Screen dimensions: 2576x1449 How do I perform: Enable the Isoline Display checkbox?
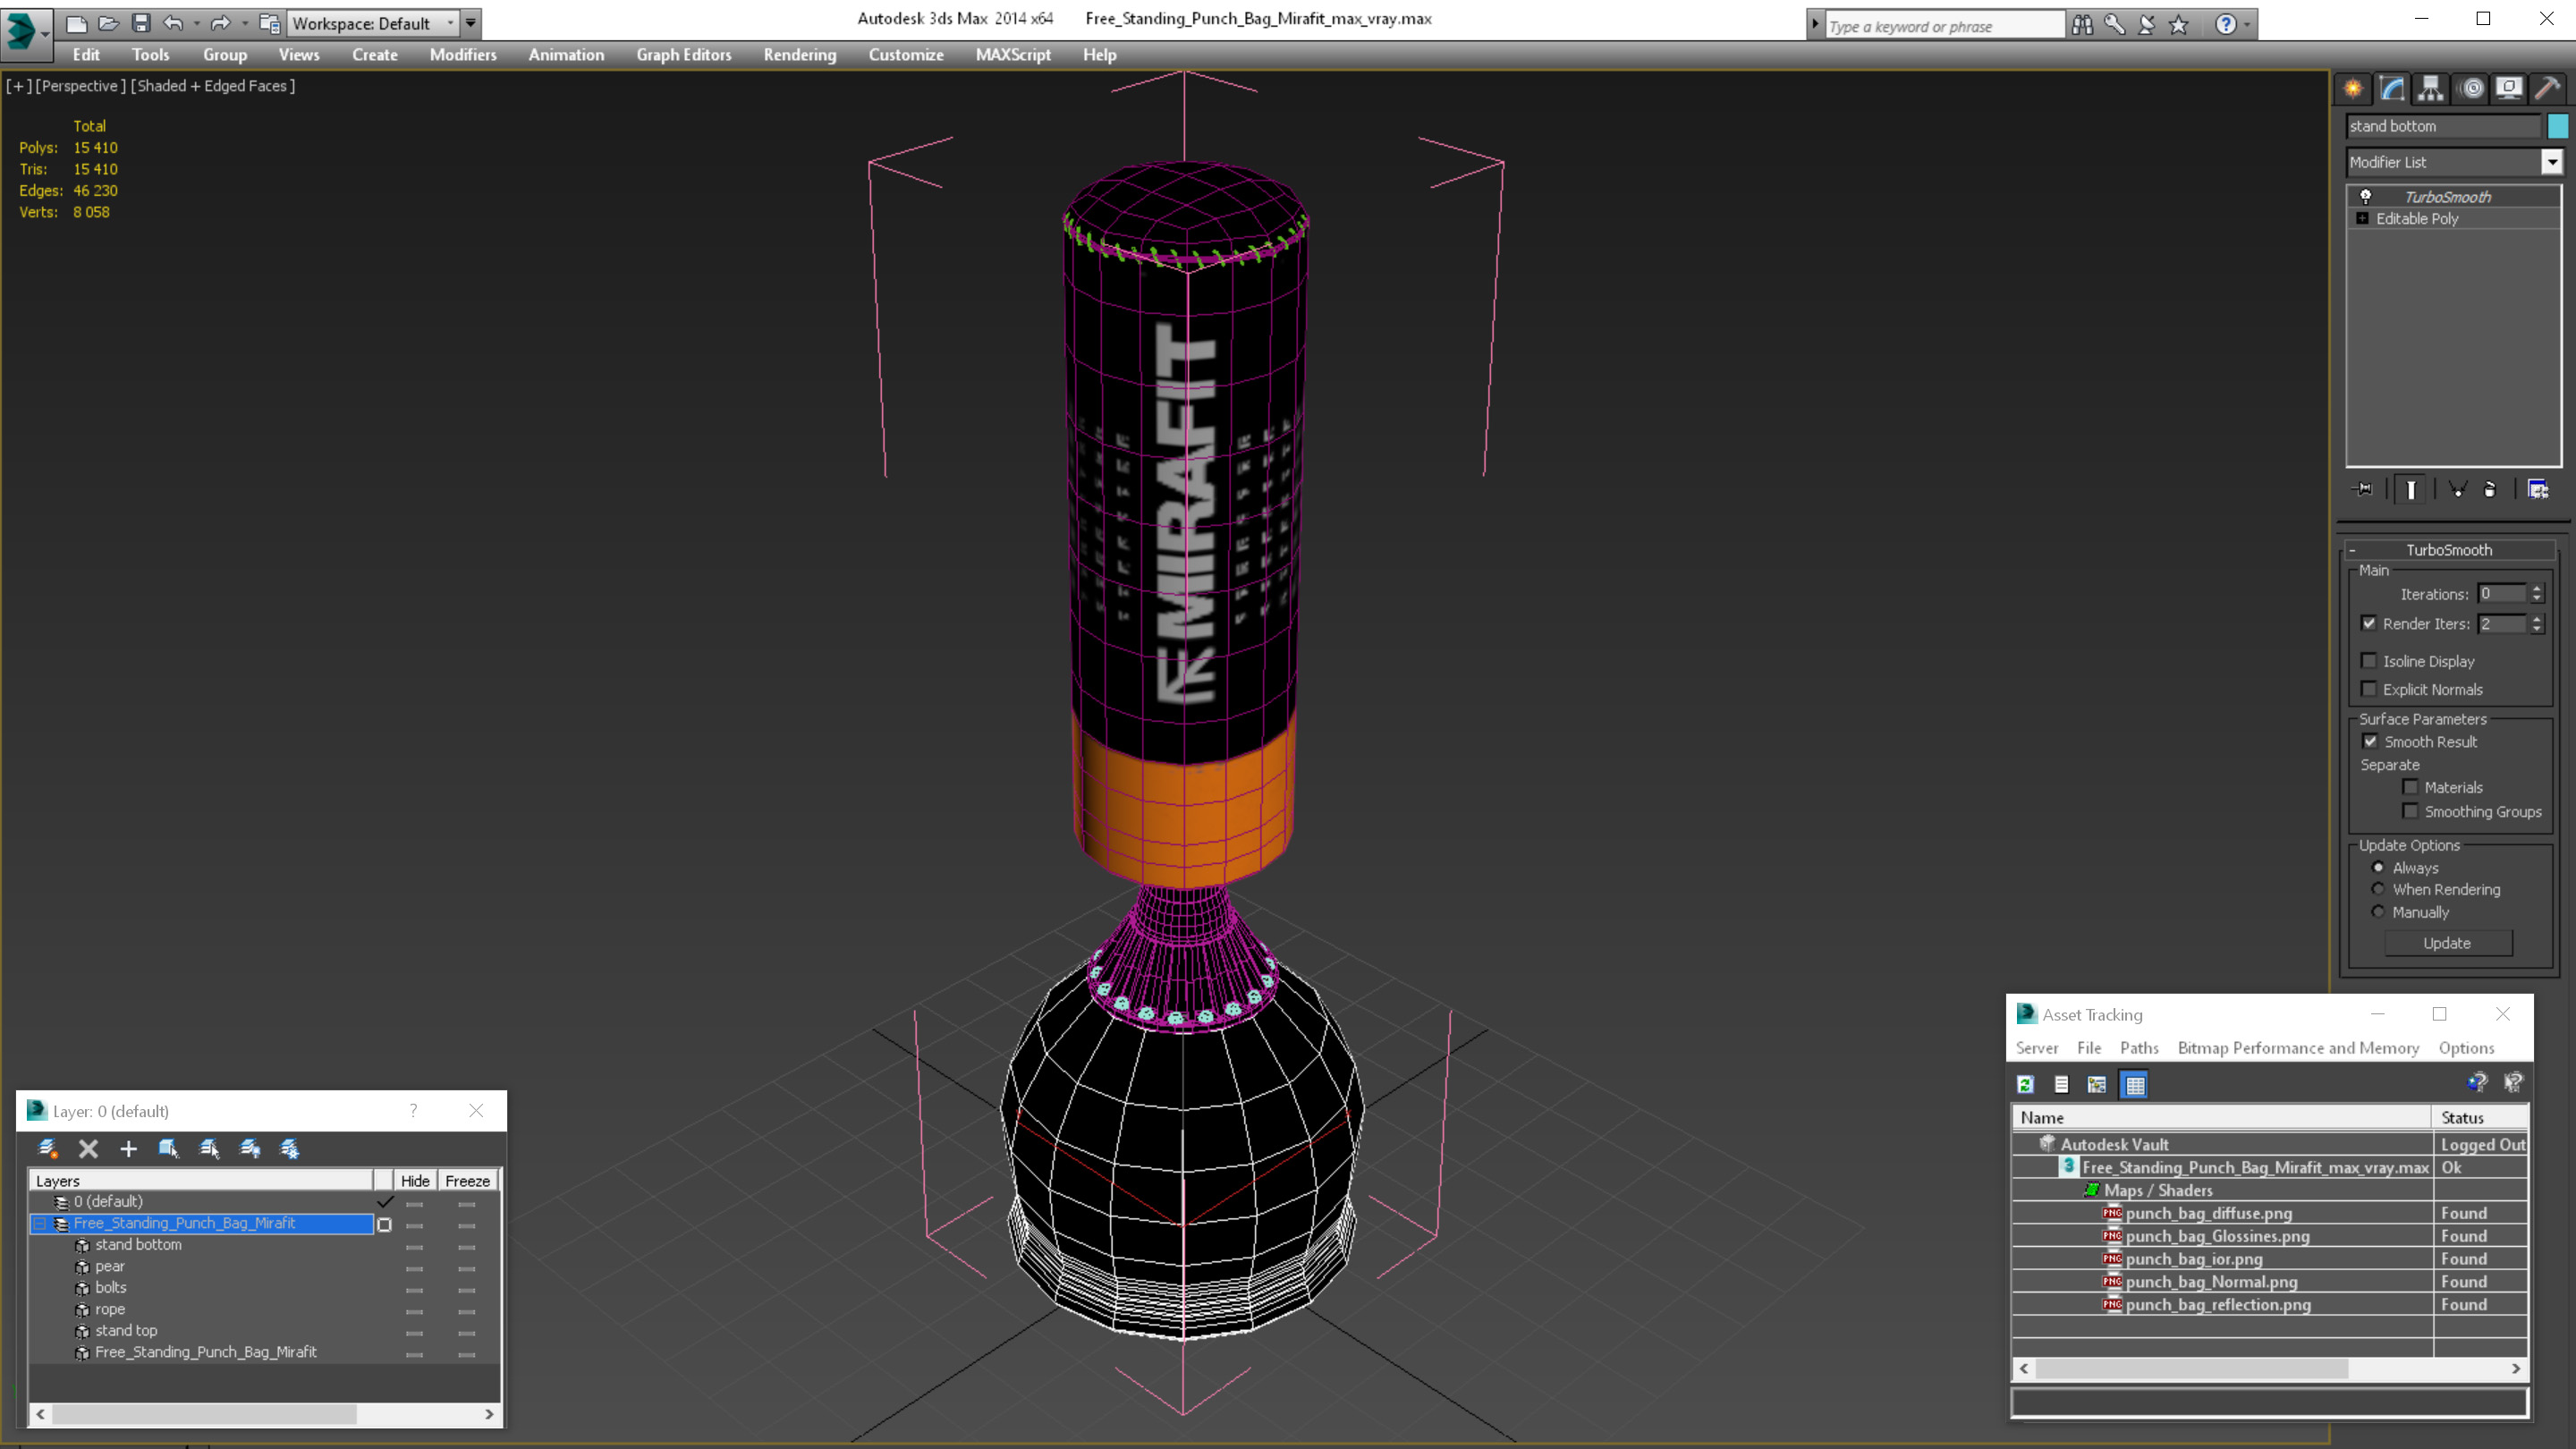(2368, 661)
